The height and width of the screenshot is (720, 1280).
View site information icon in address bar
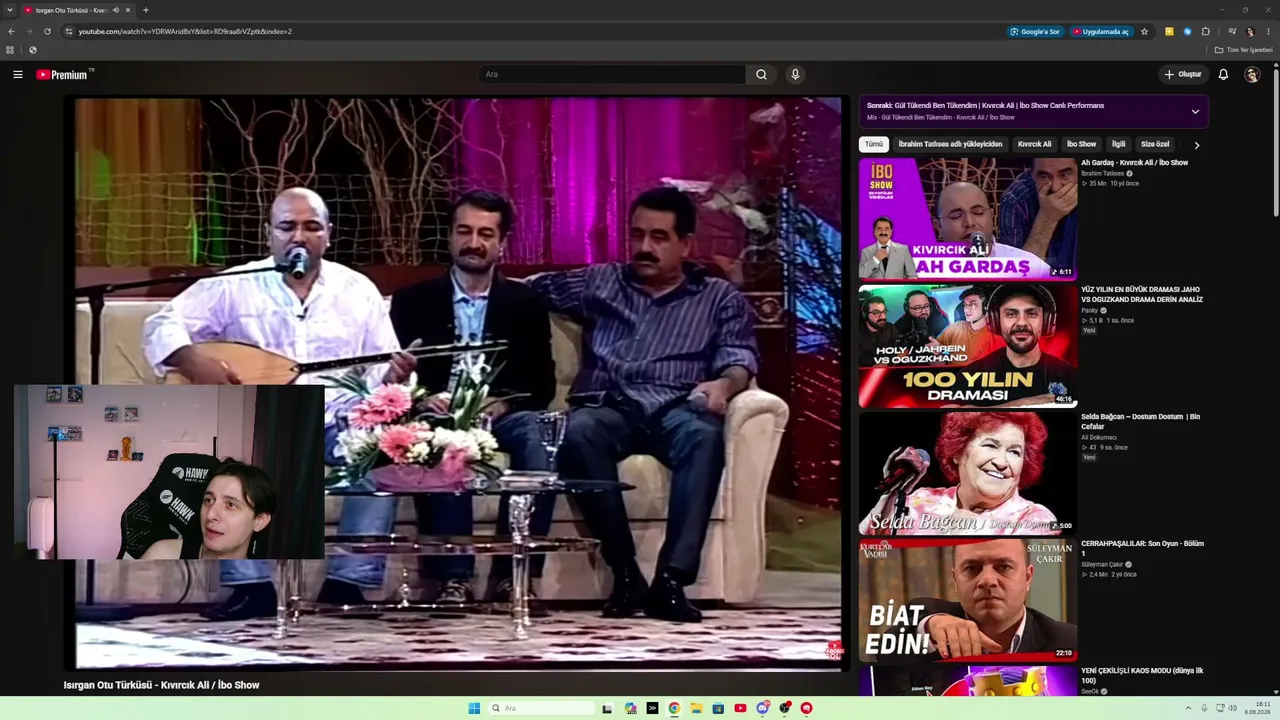point(69,31)
